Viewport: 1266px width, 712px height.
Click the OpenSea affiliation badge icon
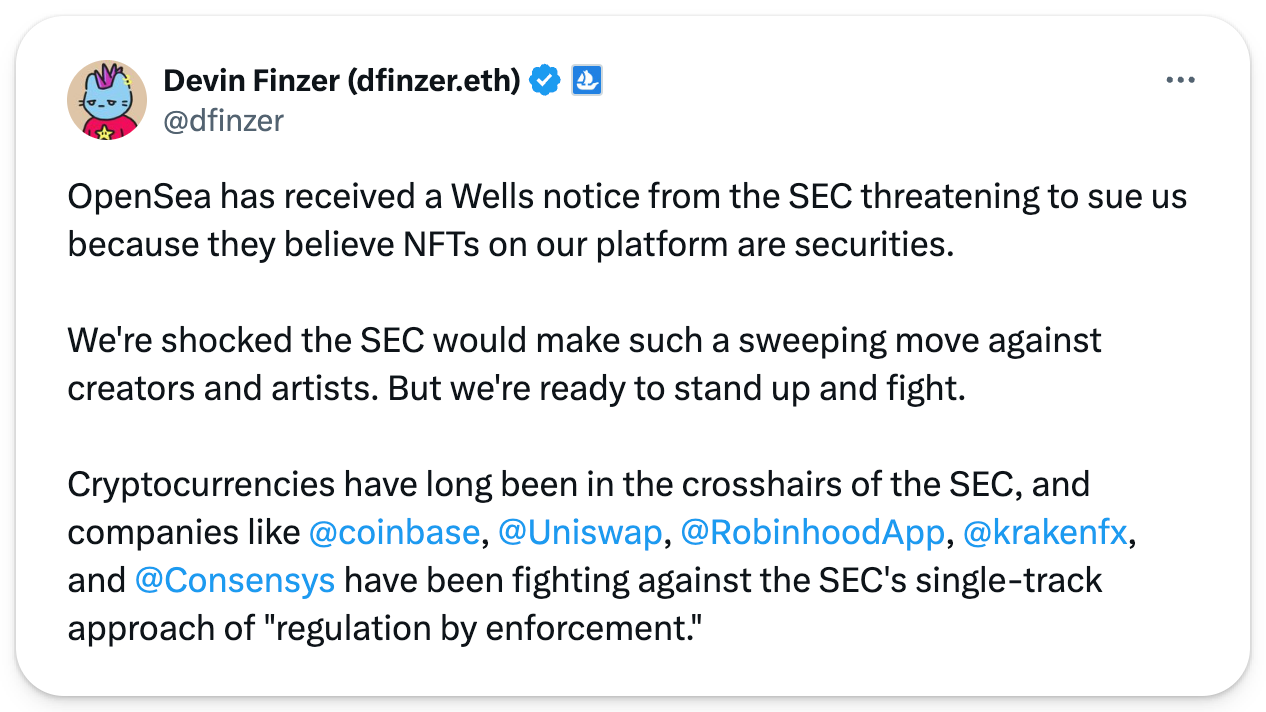pyautogui.click(x=586, y=81)
